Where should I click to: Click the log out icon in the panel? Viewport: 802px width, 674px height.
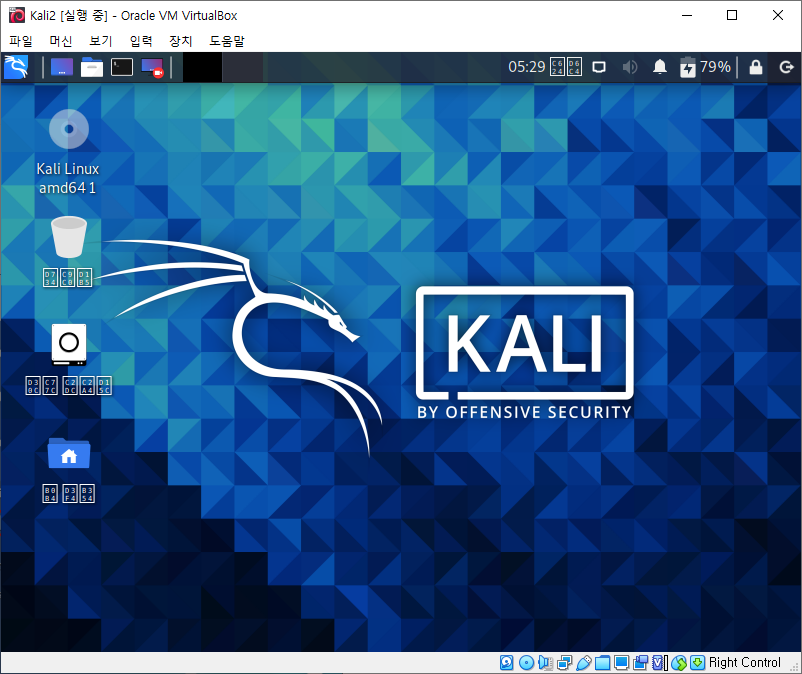(786, 67)
